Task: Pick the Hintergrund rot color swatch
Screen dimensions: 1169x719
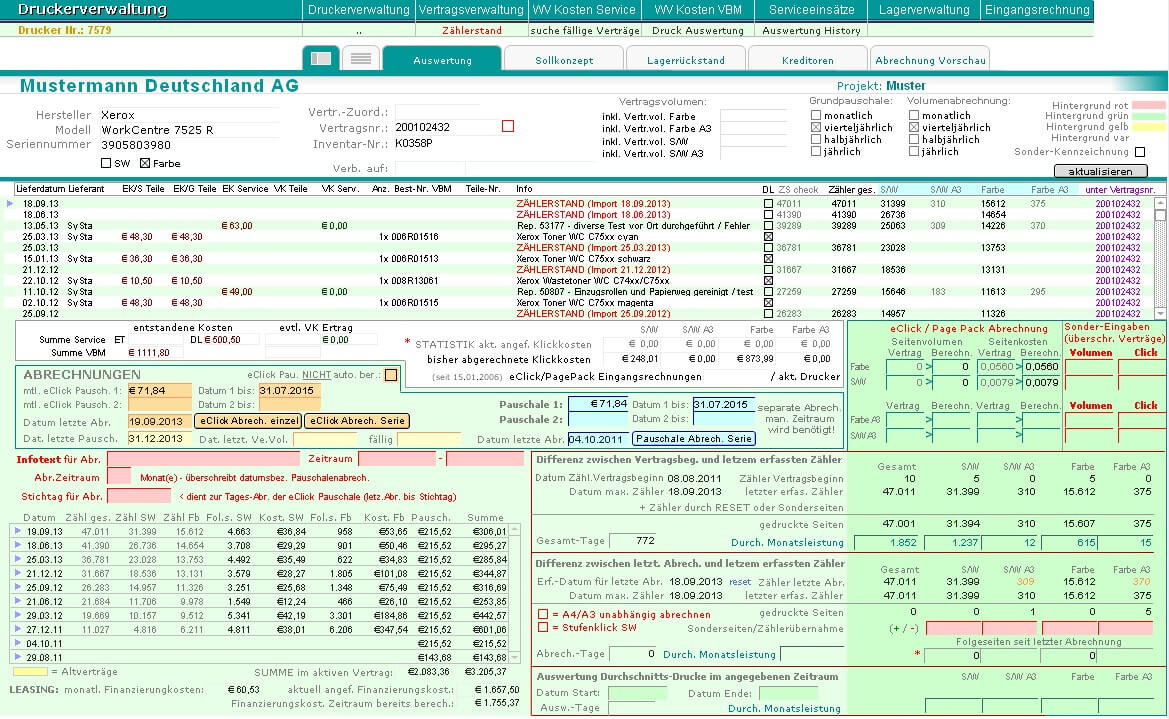Action: point(1148,105)
